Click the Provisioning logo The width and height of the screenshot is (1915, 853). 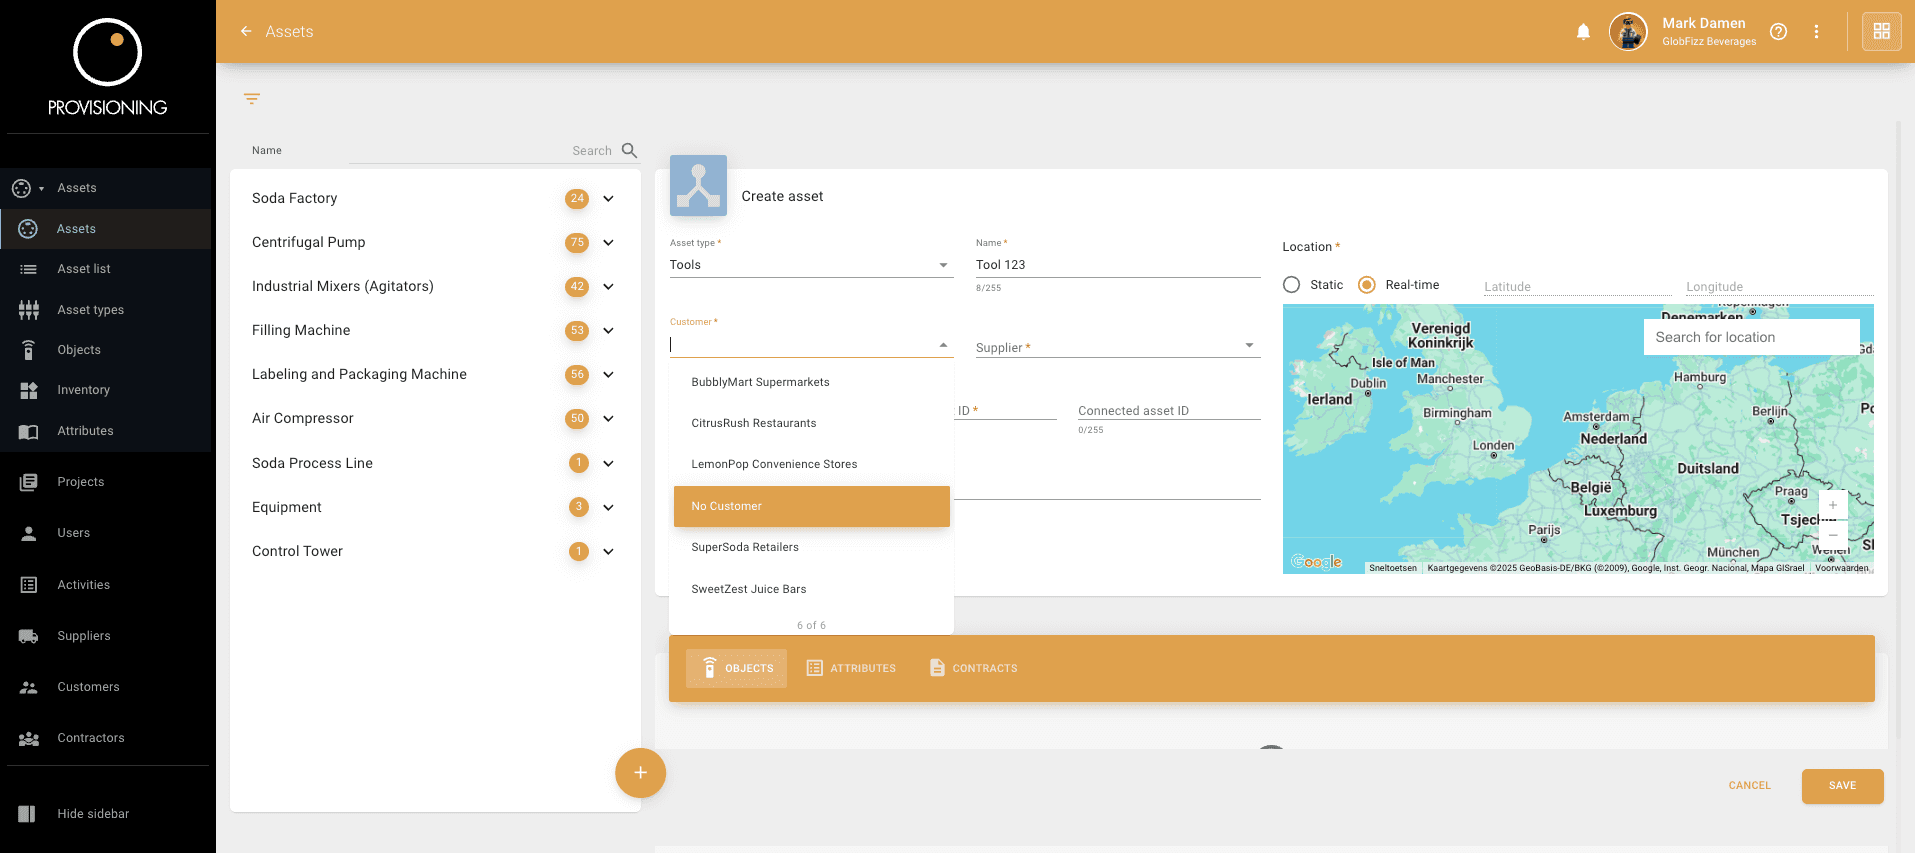point(108,67)
